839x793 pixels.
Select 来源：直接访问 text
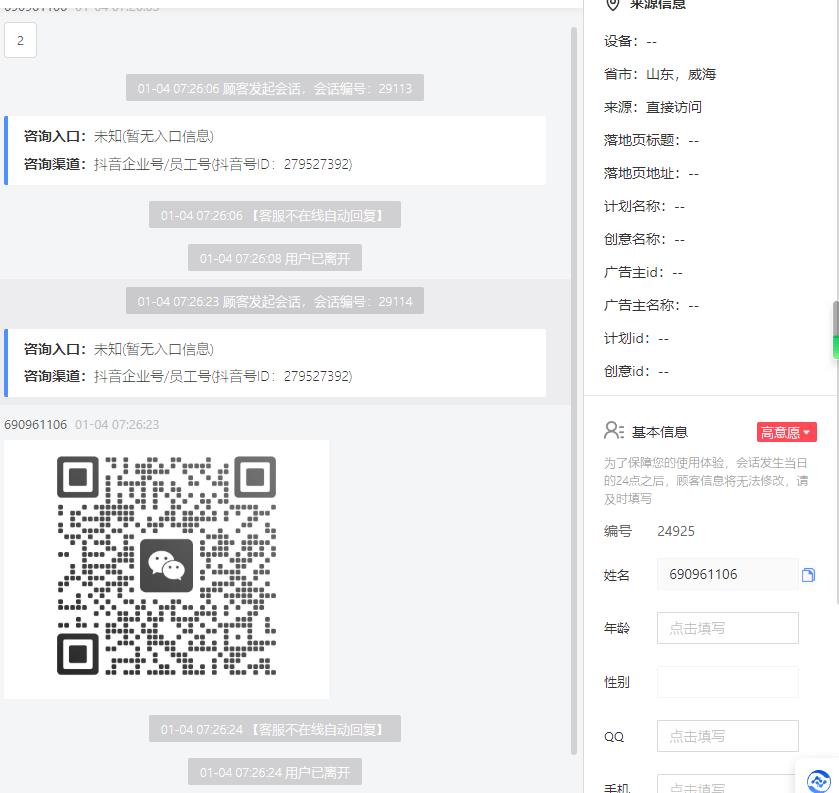click(x=653, y=107)
